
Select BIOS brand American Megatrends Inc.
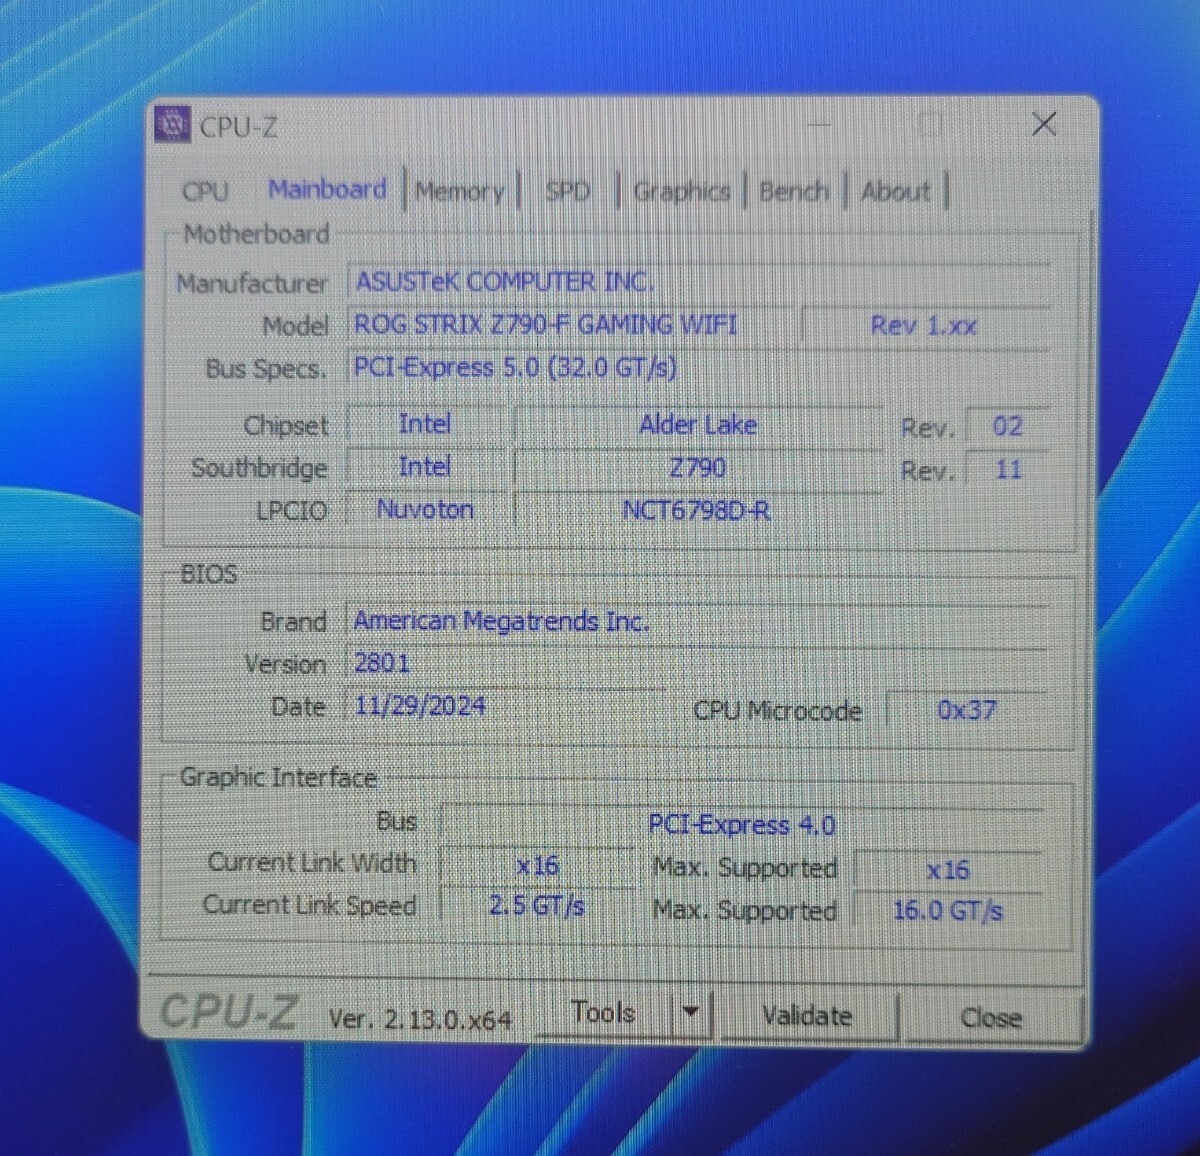(x=698, y=621)
